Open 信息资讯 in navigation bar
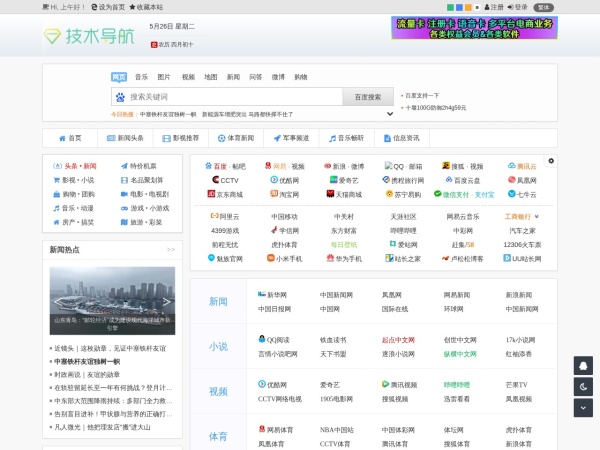This screenshot has width=600, height=450. (x=402, y=138)
